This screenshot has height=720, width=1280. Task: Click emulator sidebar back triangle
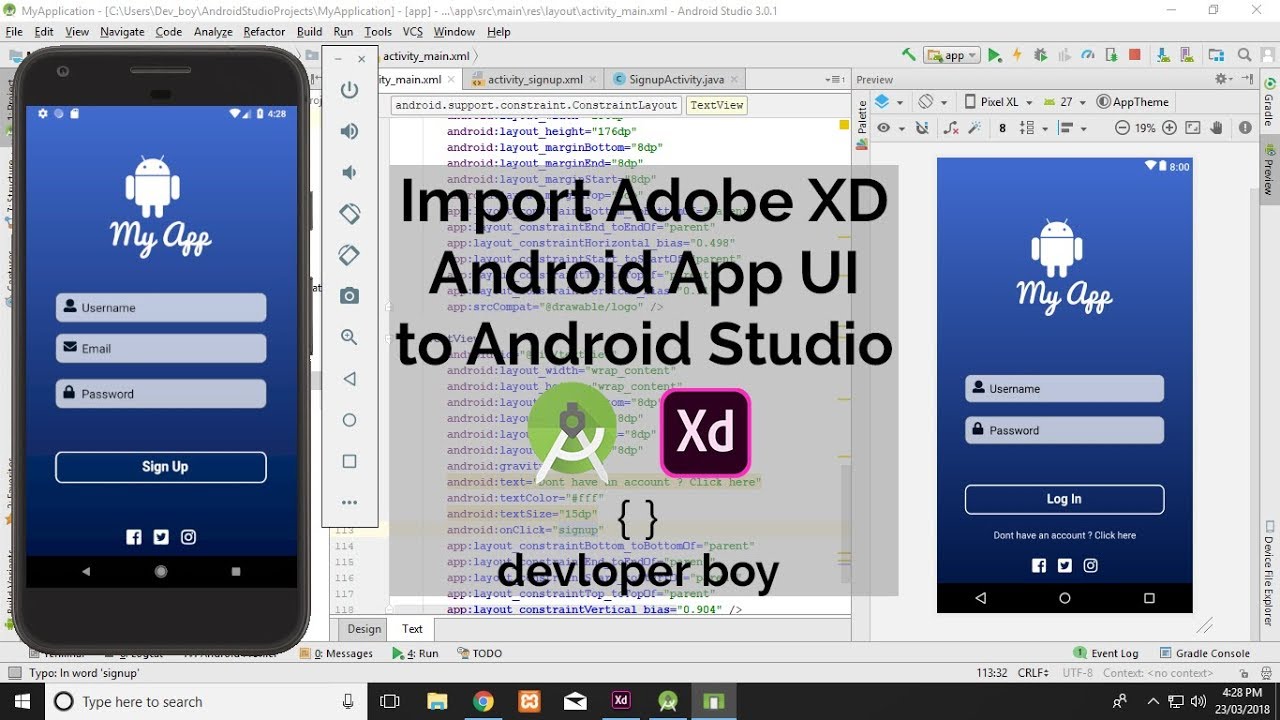pyautogui.click(x=349, y=379)
